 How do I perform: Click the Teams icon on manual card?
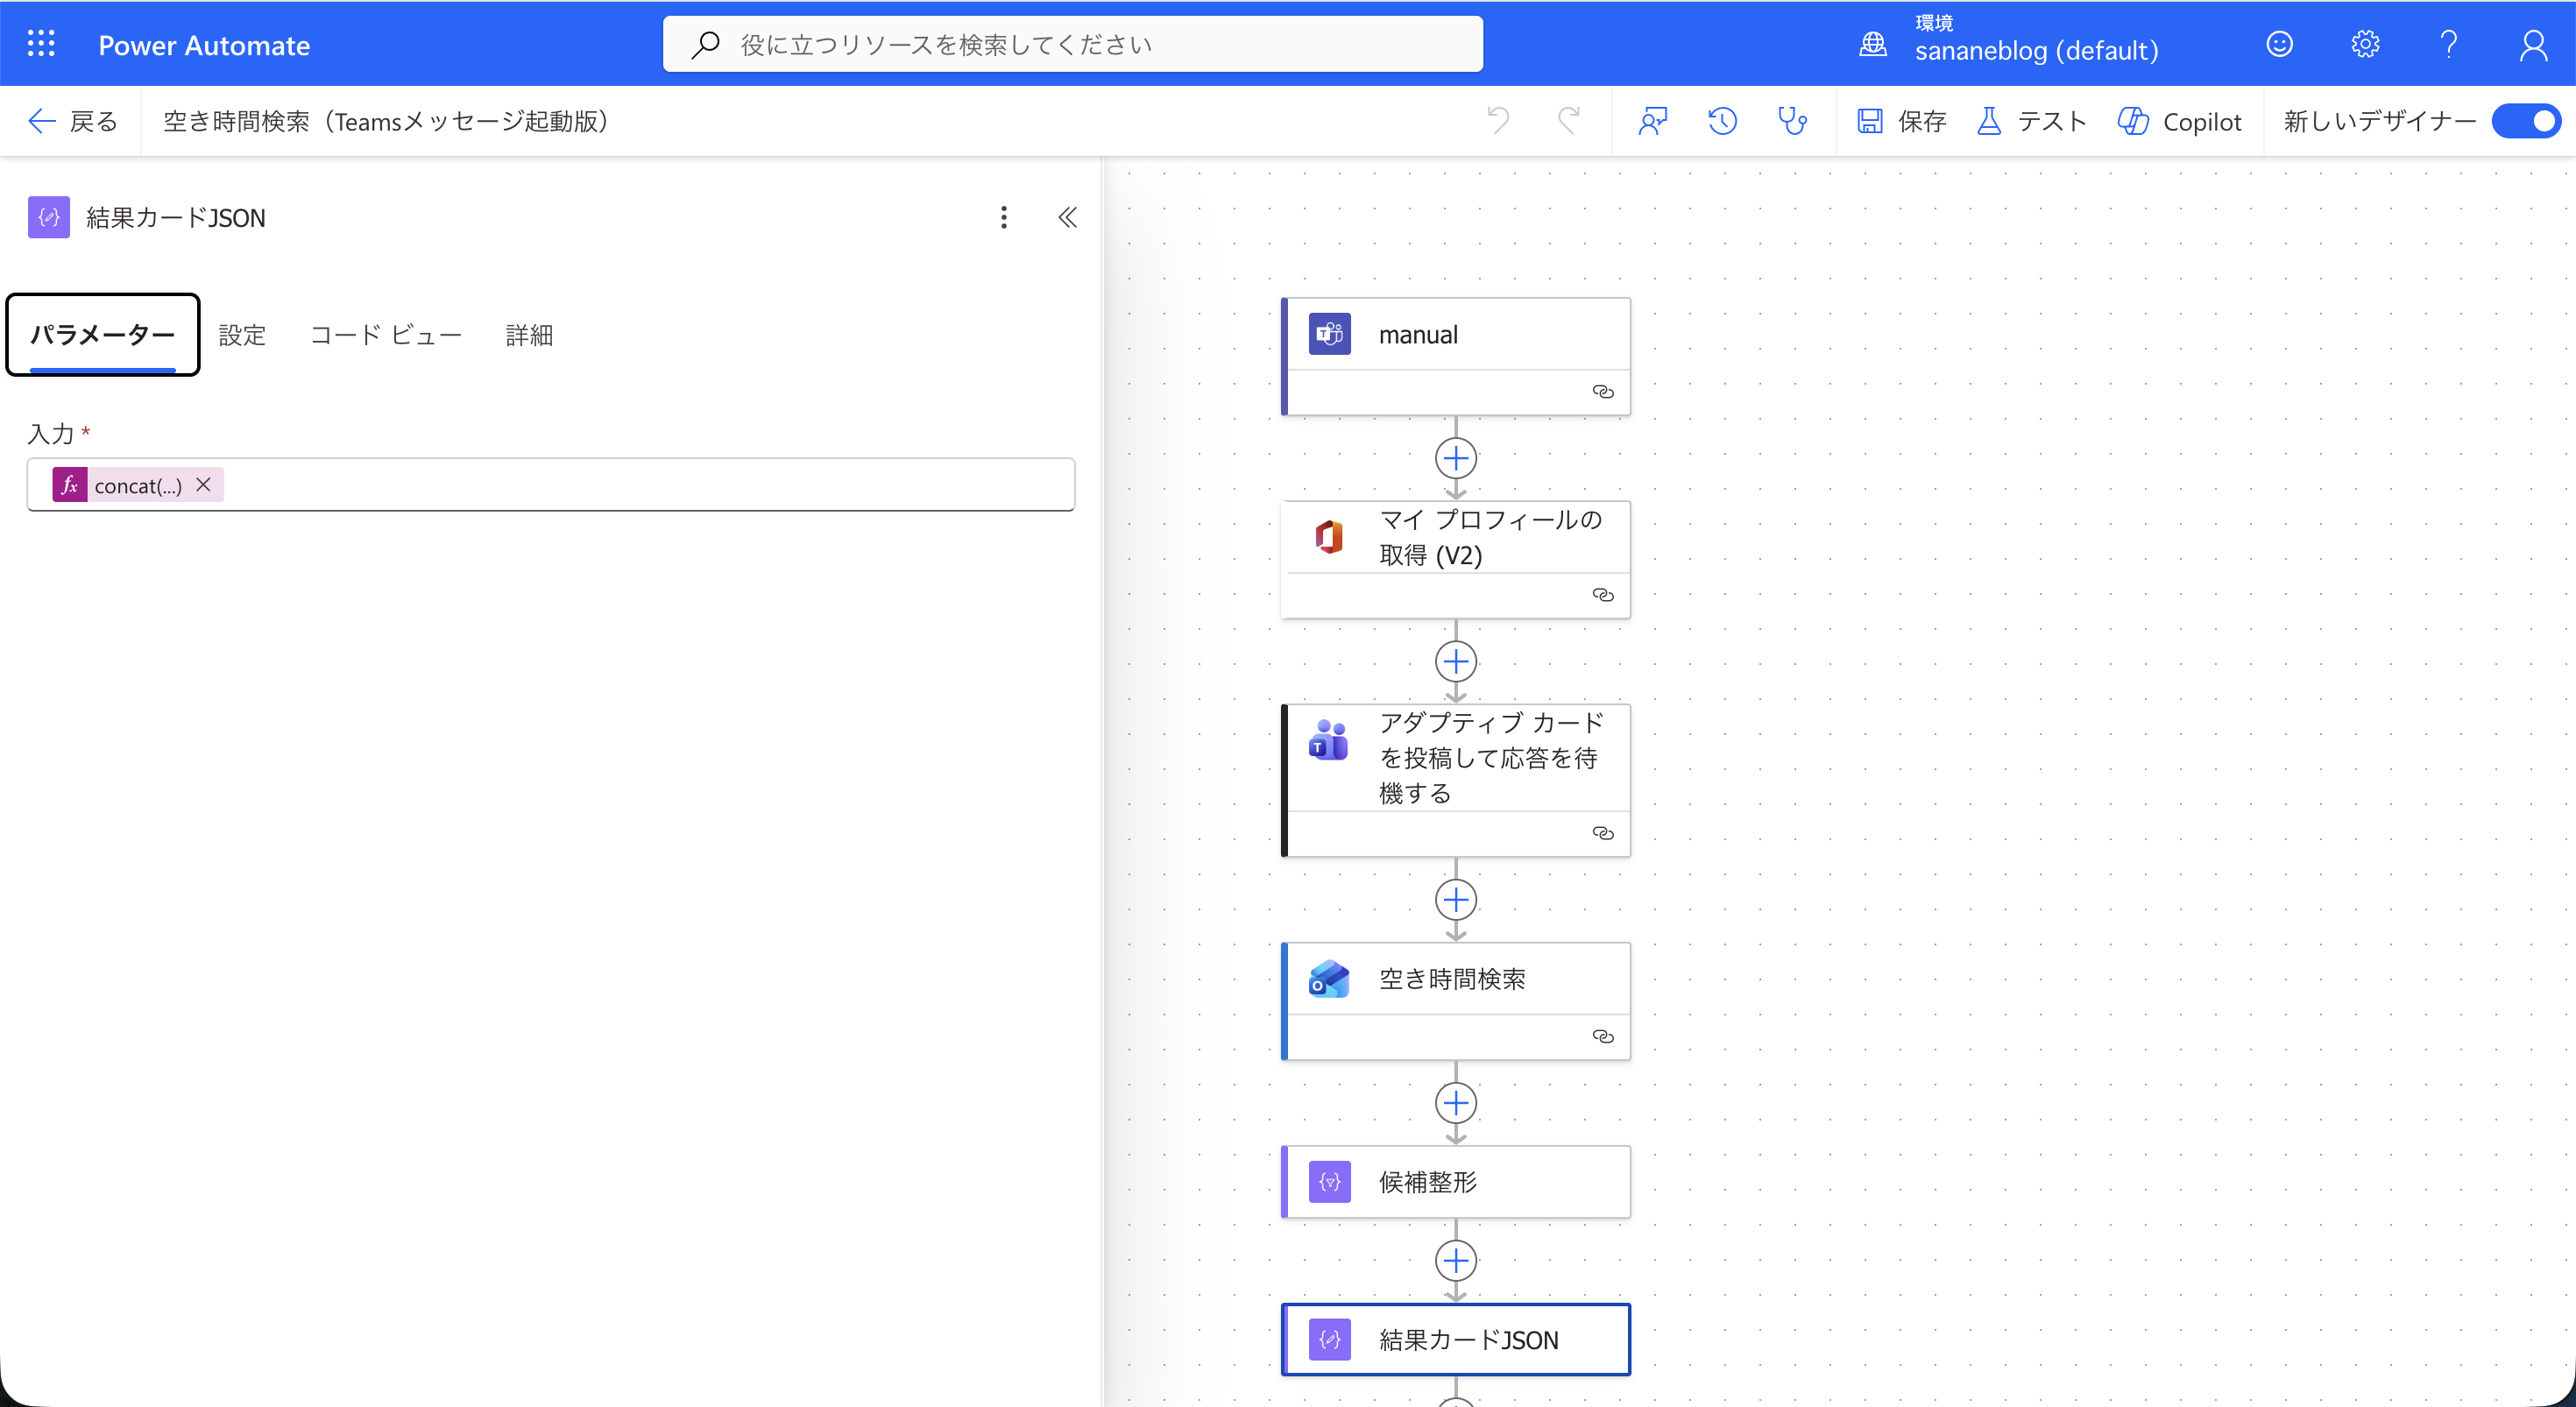[x=1330, y=334]
